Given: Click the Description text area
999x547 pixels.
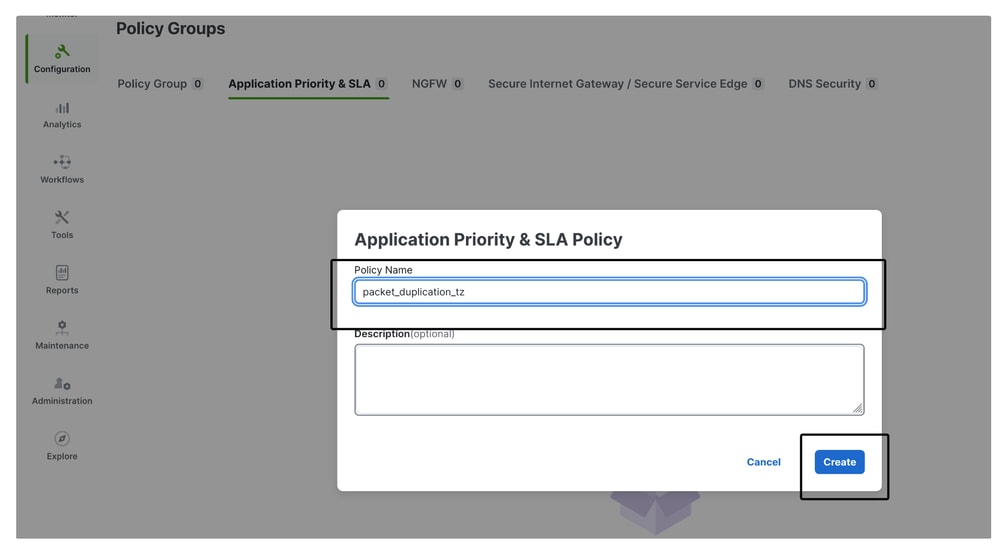Looking at the screenshot, I should pyautogui.click(x=609, y=380).
